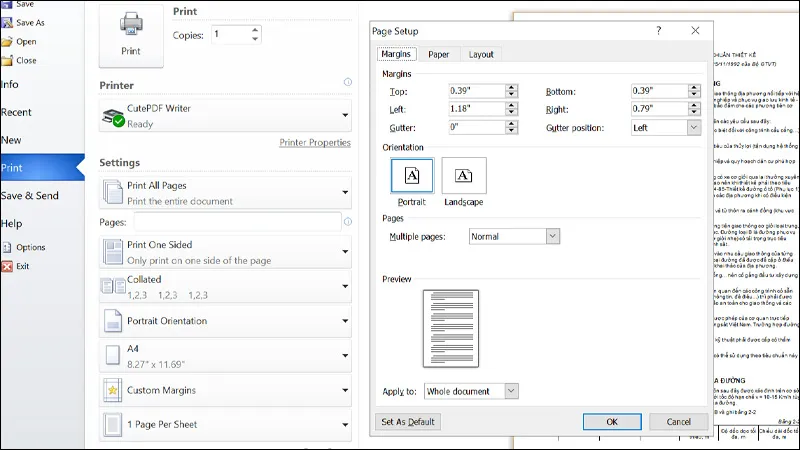The height and width of the screenshot is (450, 800).
Task: Increase number of Copies with spinner
Action: 255,29
